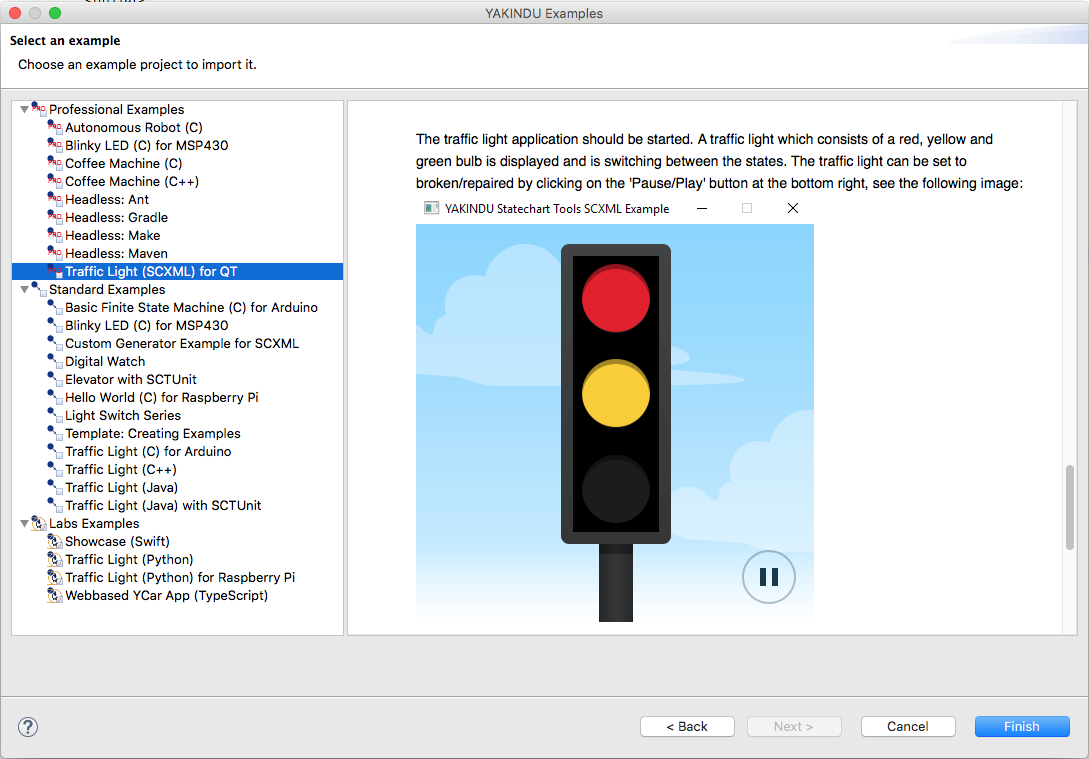1089x759 pixels.
Task: Click the Labs Examples category icon
Action: click(38, 523)
